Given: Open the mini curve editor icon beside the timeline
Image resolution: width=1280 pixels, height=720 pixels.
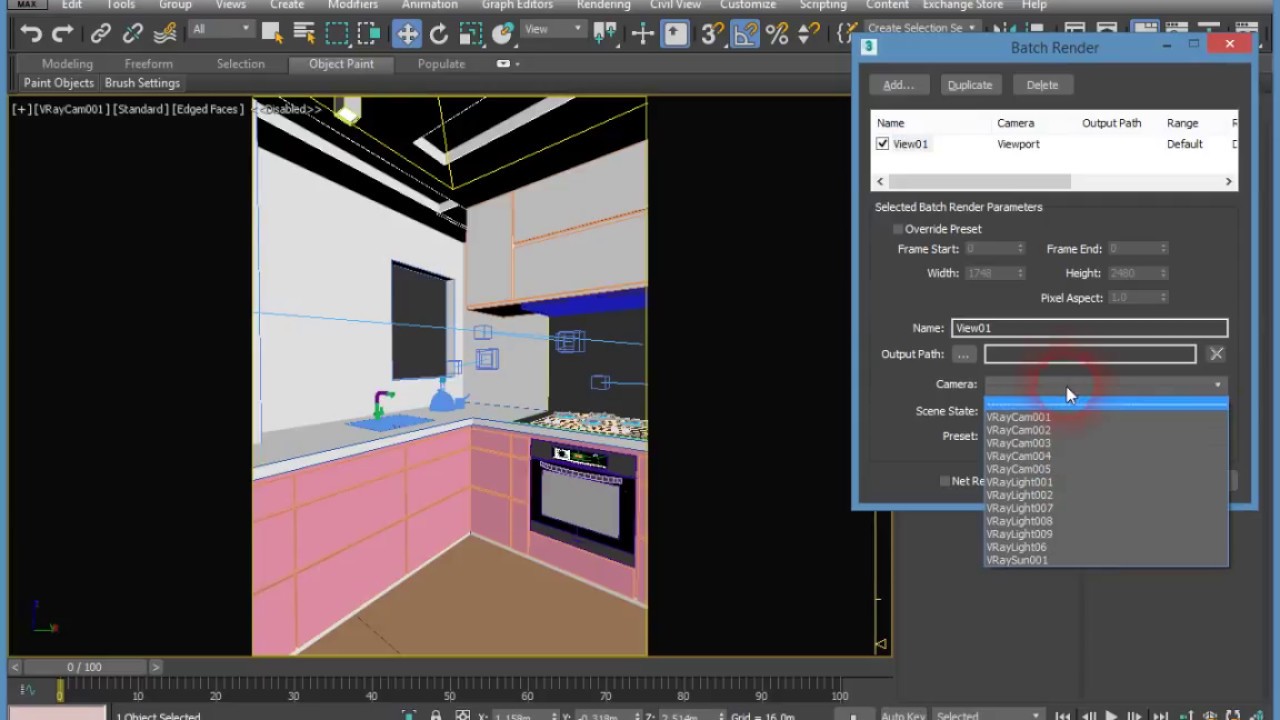Looking at the screenshot, I should (x=28, y=690).
